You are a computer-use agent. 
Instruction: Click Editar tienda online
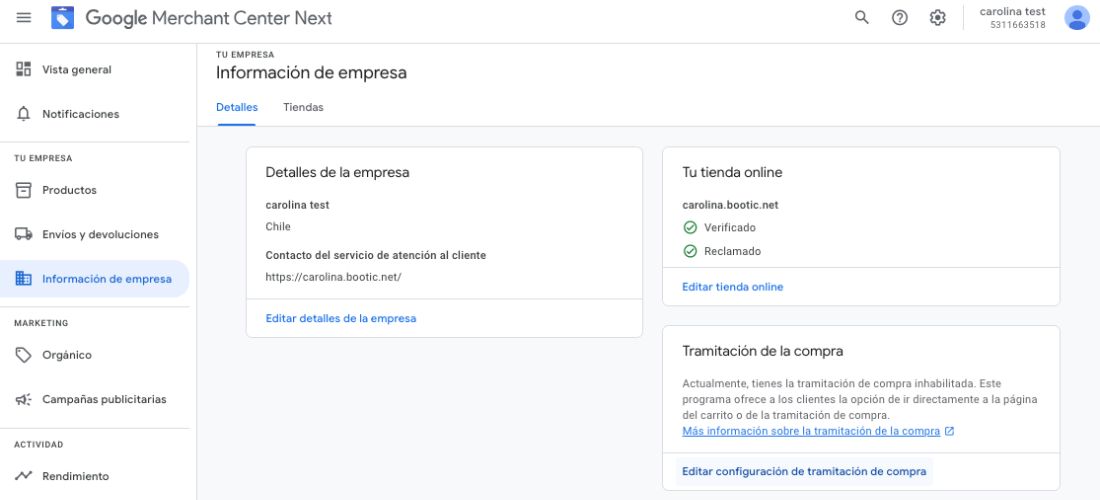[732, 287]
